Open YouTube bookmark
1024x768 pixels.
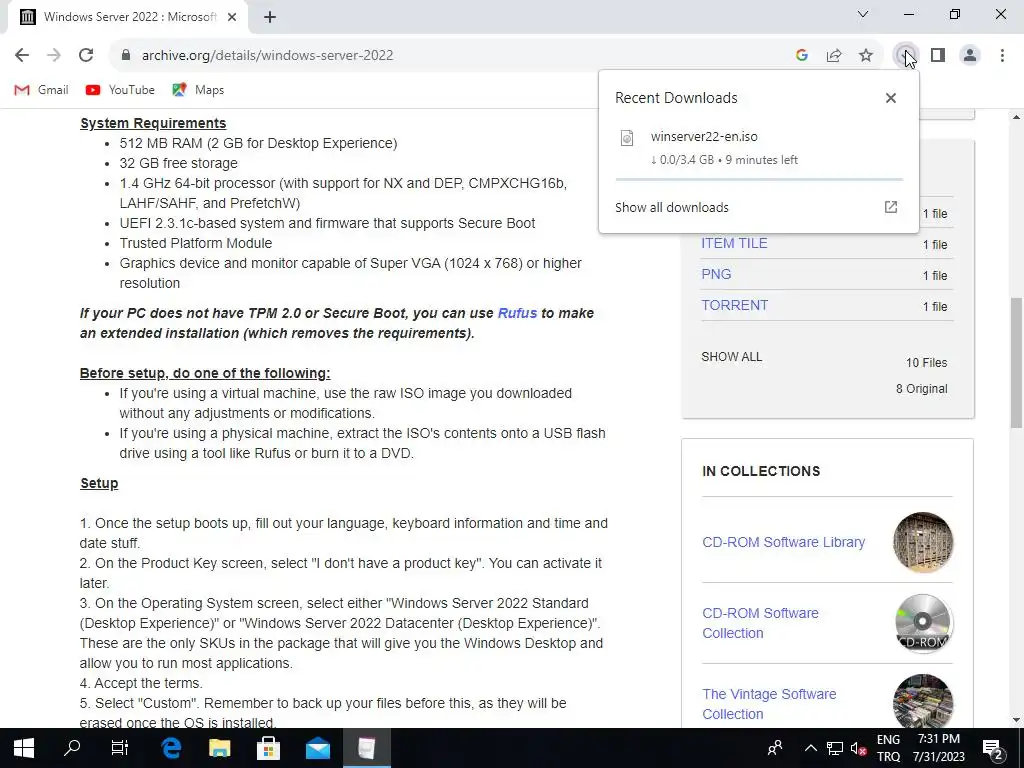click(x=120, y=90)
